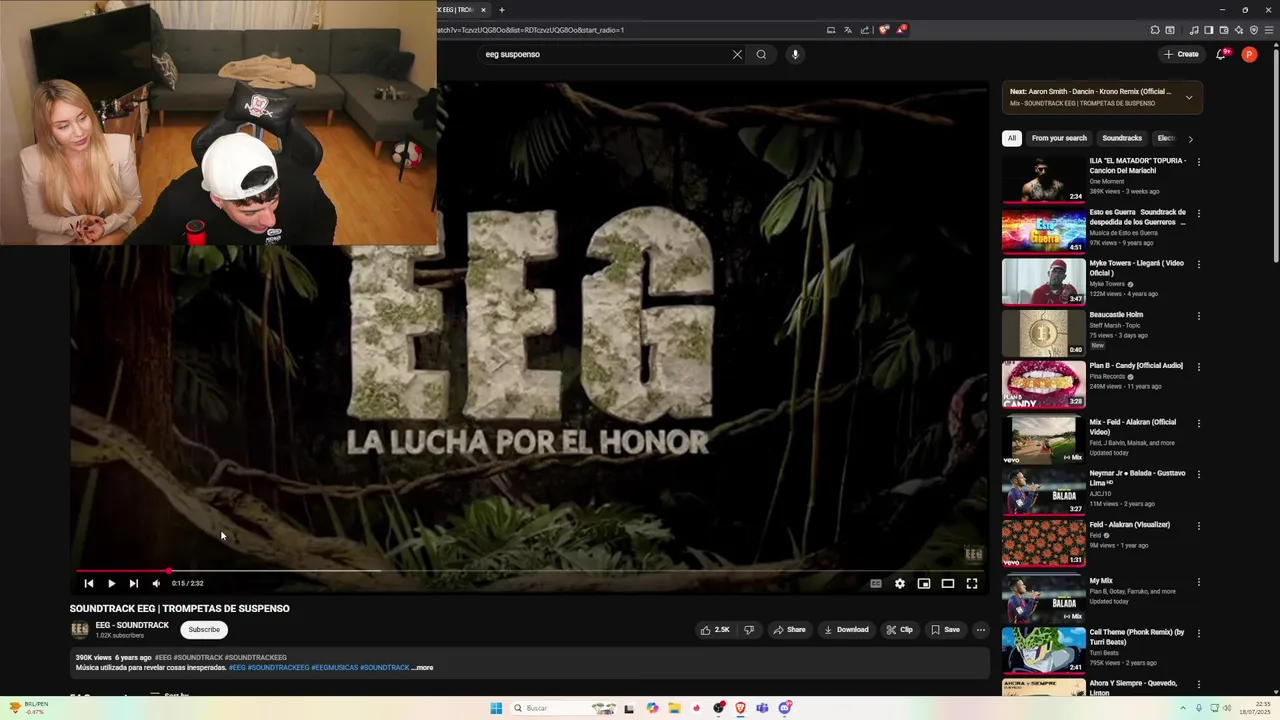Clear the search field with the X
Image resolution: width=1280 pixels, height=720 pixels.
point(737,54)
